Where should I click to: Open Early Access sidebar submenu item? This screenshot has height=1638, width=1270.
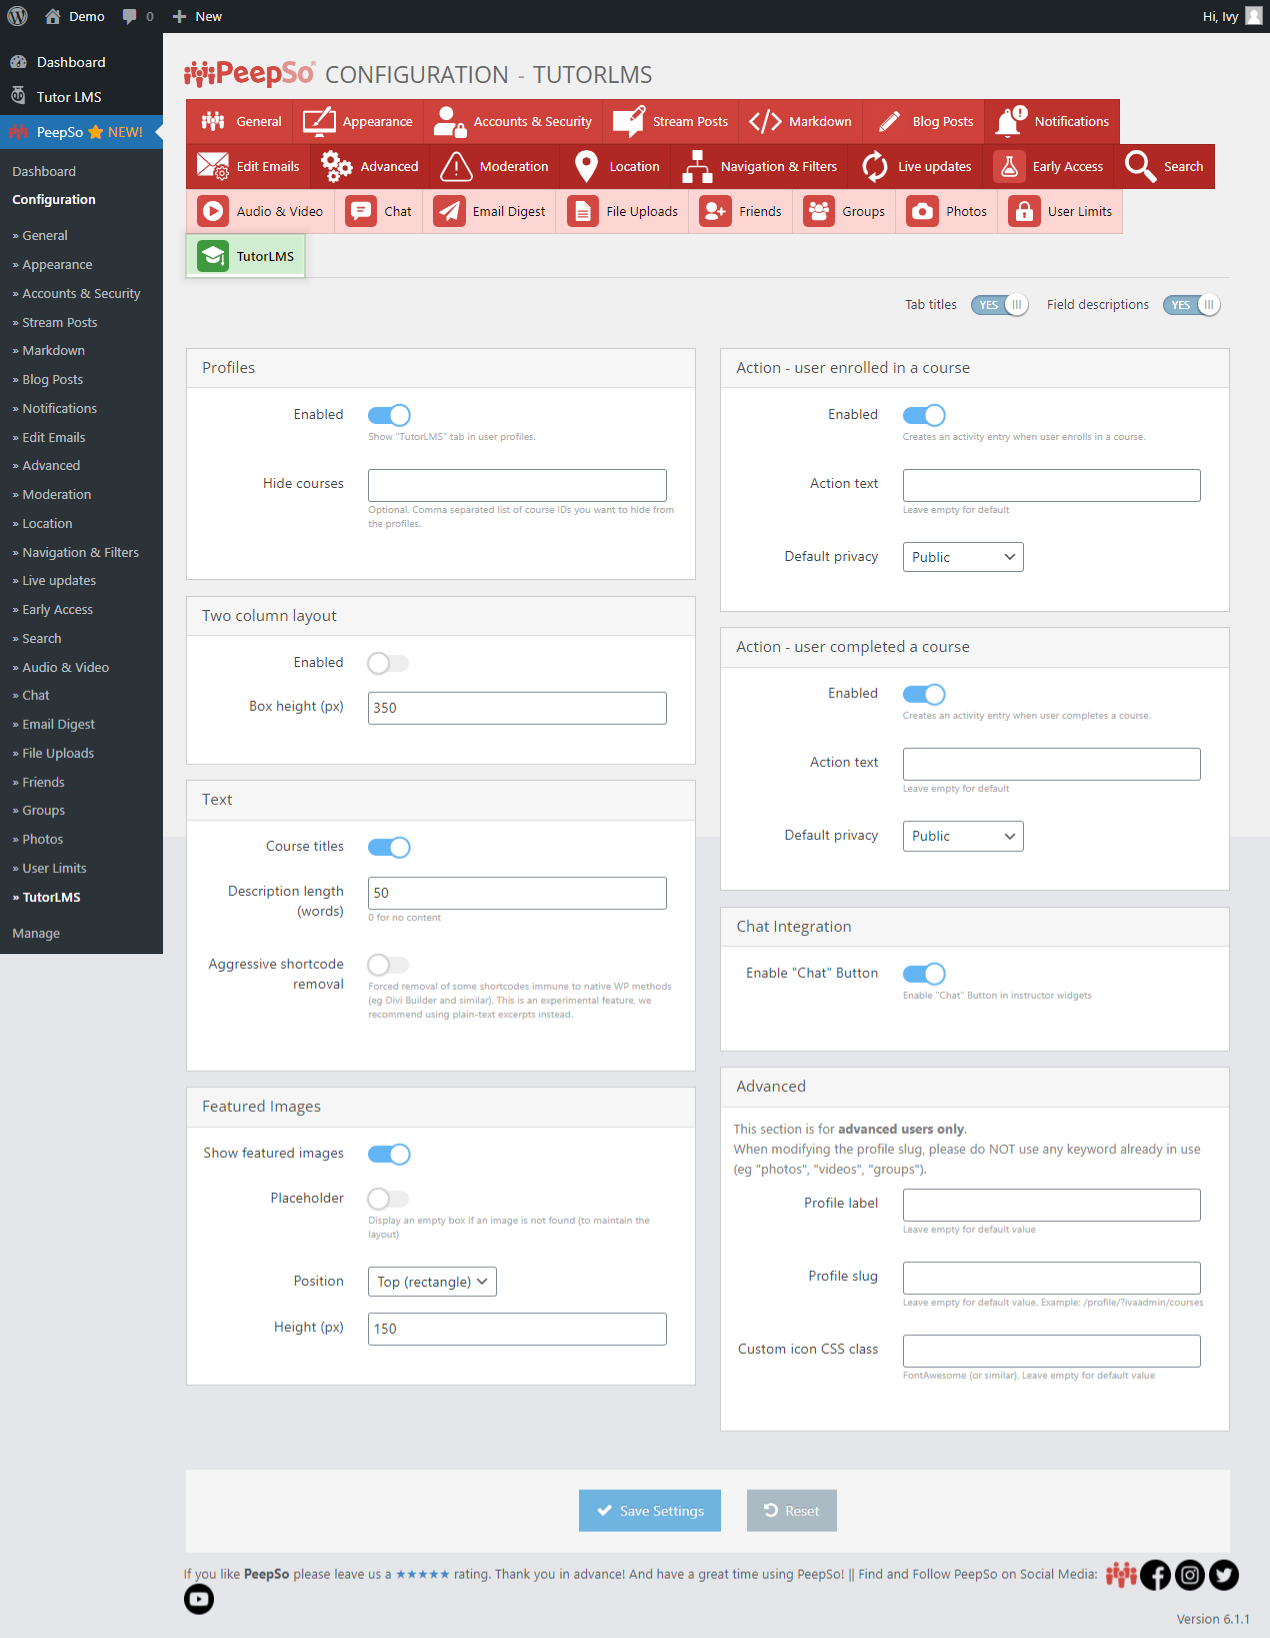click(57, 609)
